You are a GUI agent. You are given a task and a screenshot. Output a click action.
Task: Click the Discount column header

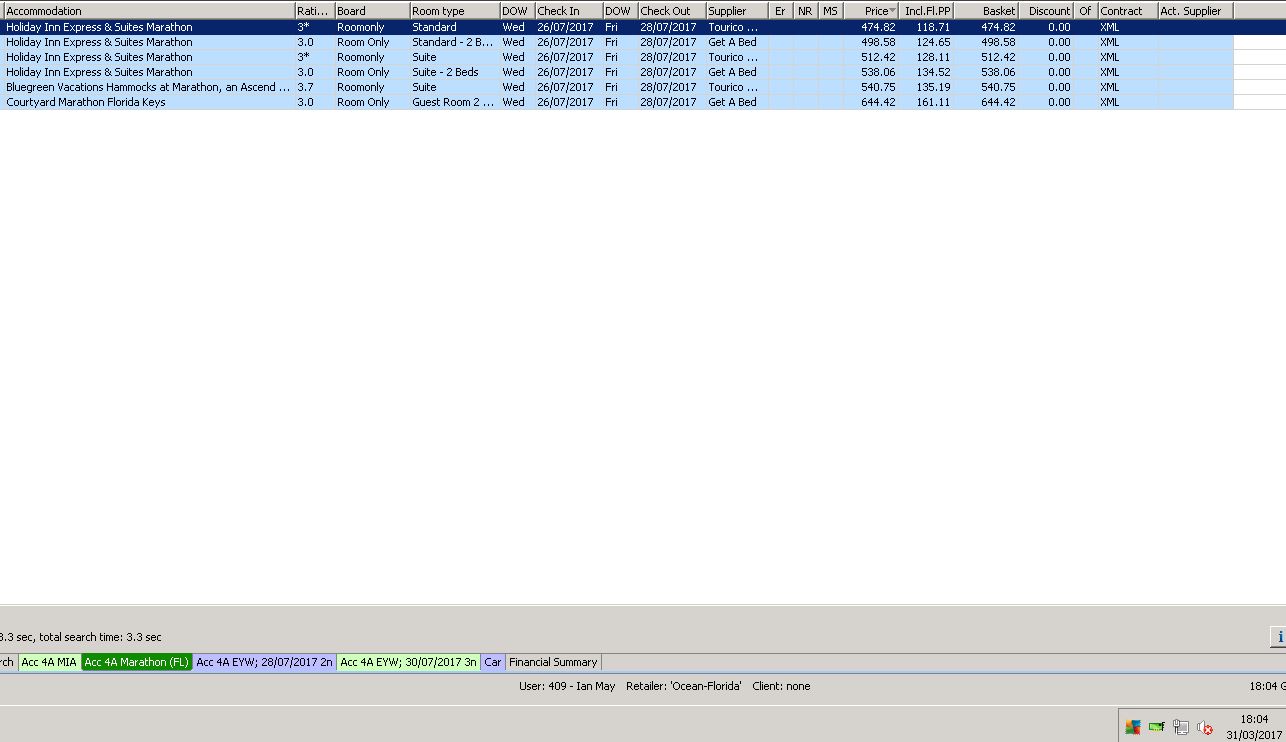(1047, 11)
